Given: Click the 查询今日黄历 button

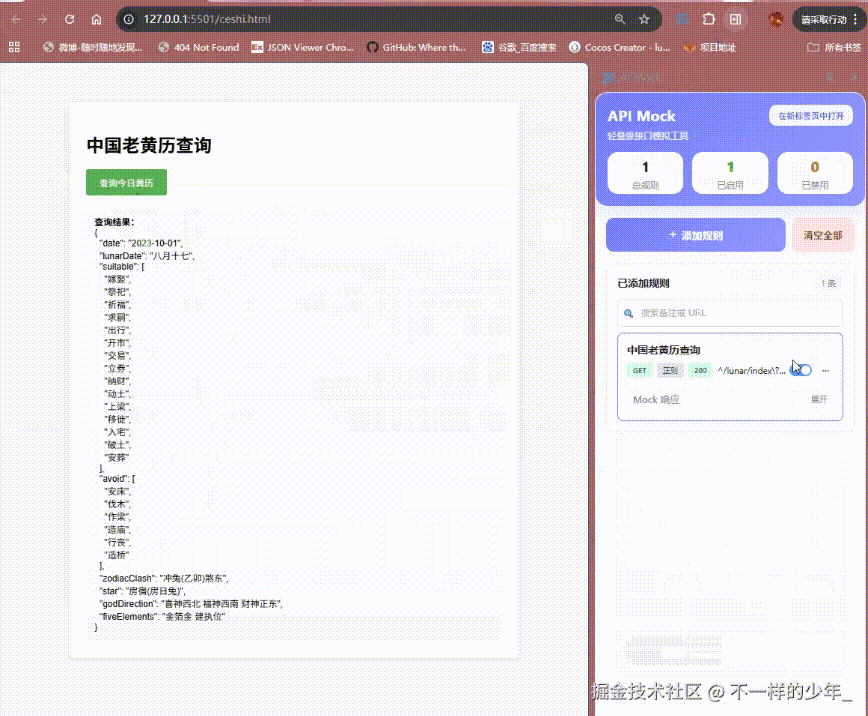Looking at the screenshot, I should pos(125,182).
